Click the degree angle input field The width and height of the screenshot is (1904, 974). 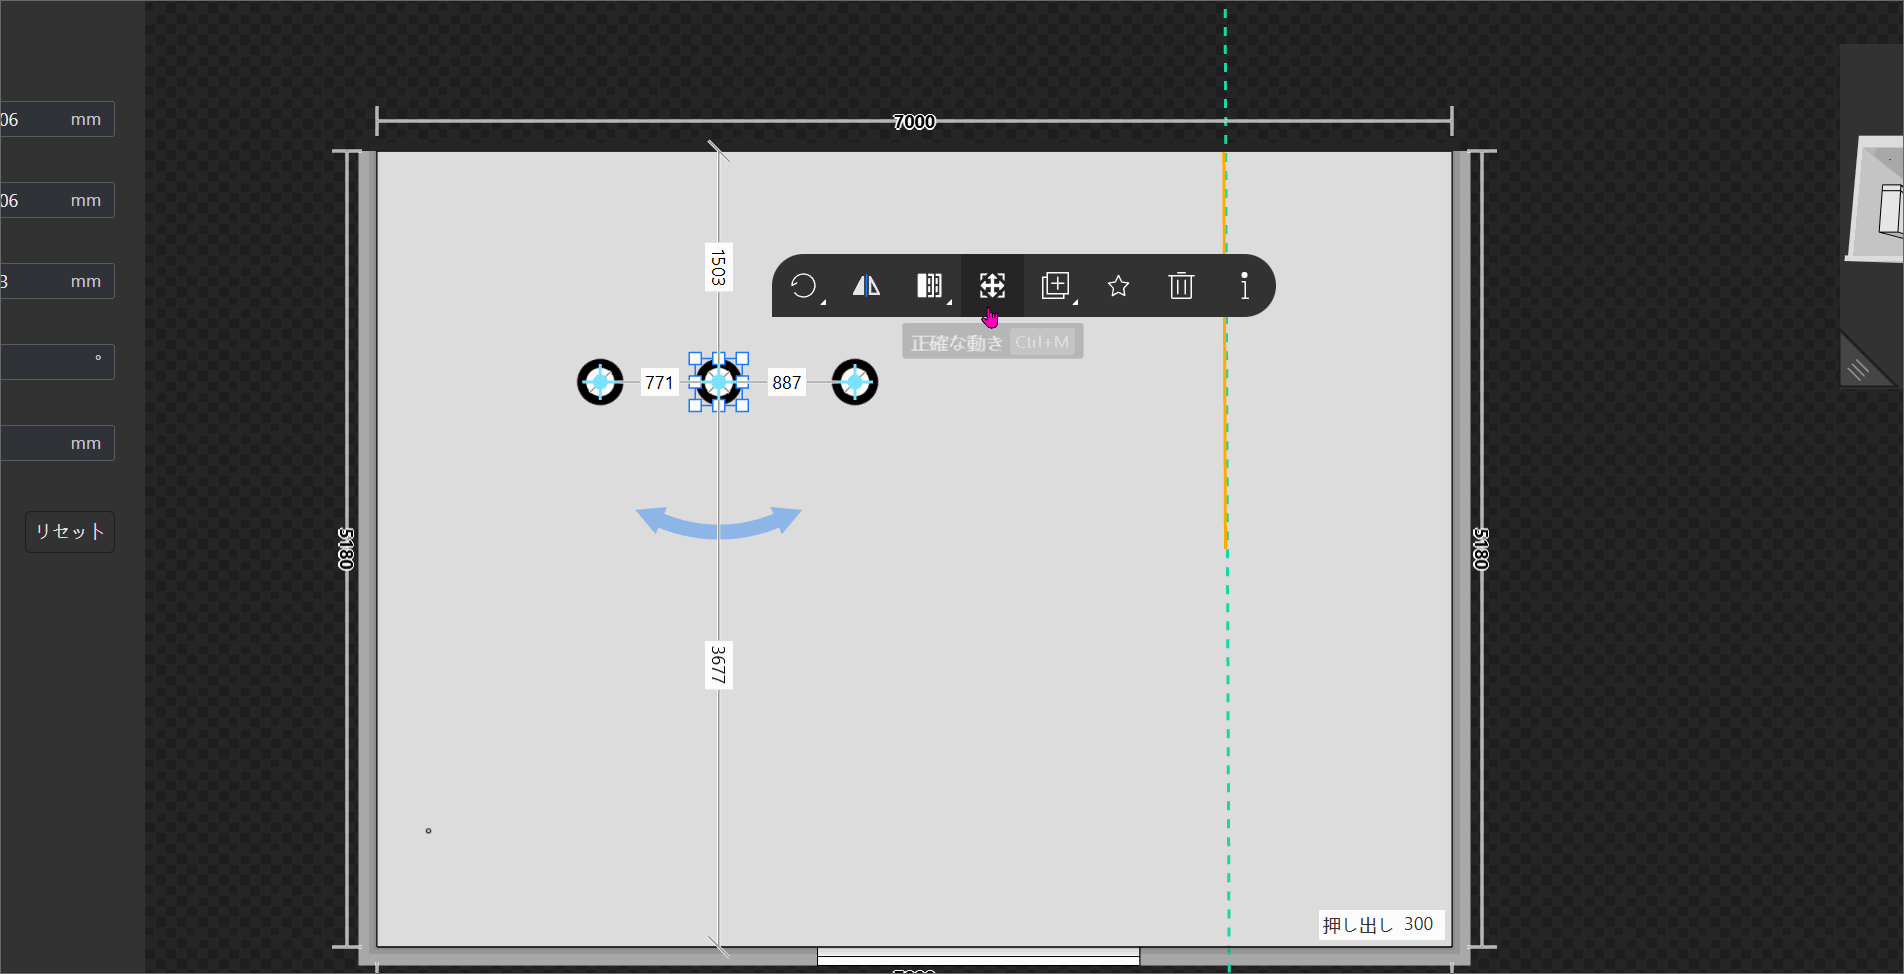[x=57, y=362]
